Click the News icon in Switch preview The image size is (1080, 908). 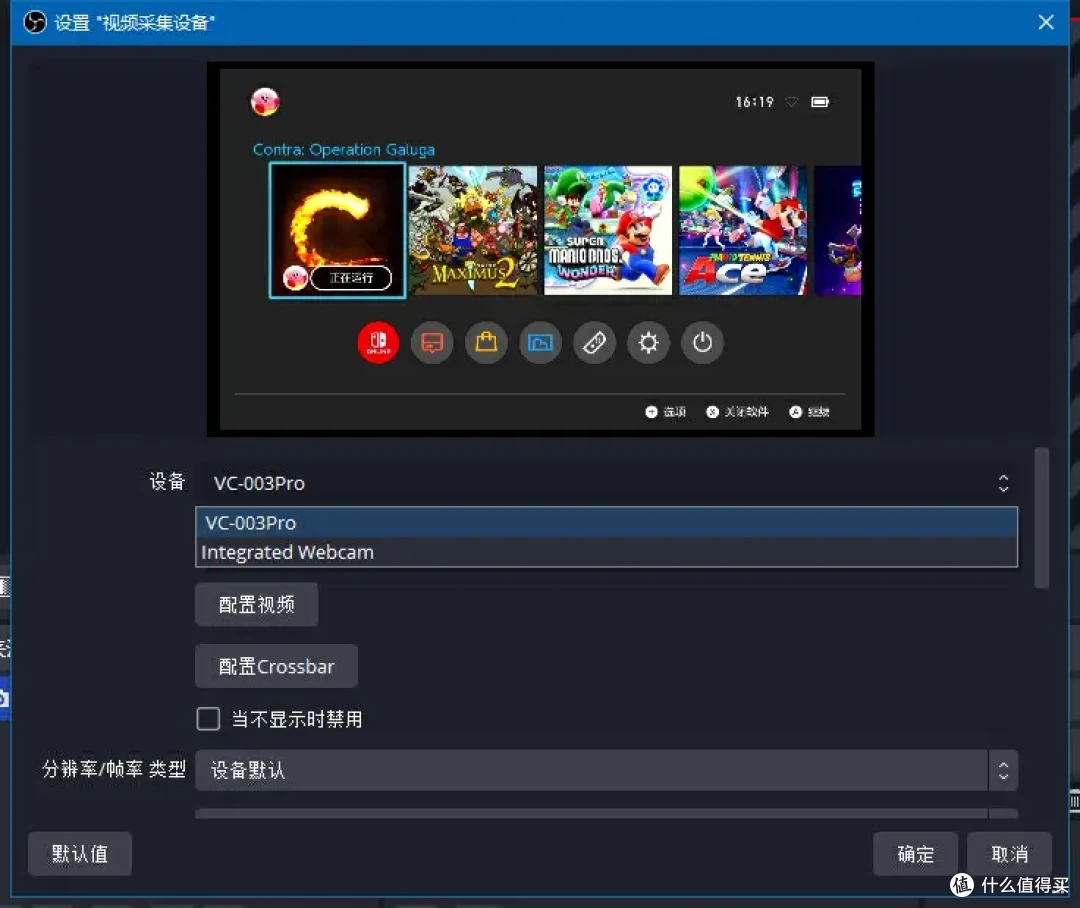[x=432, y=342]
